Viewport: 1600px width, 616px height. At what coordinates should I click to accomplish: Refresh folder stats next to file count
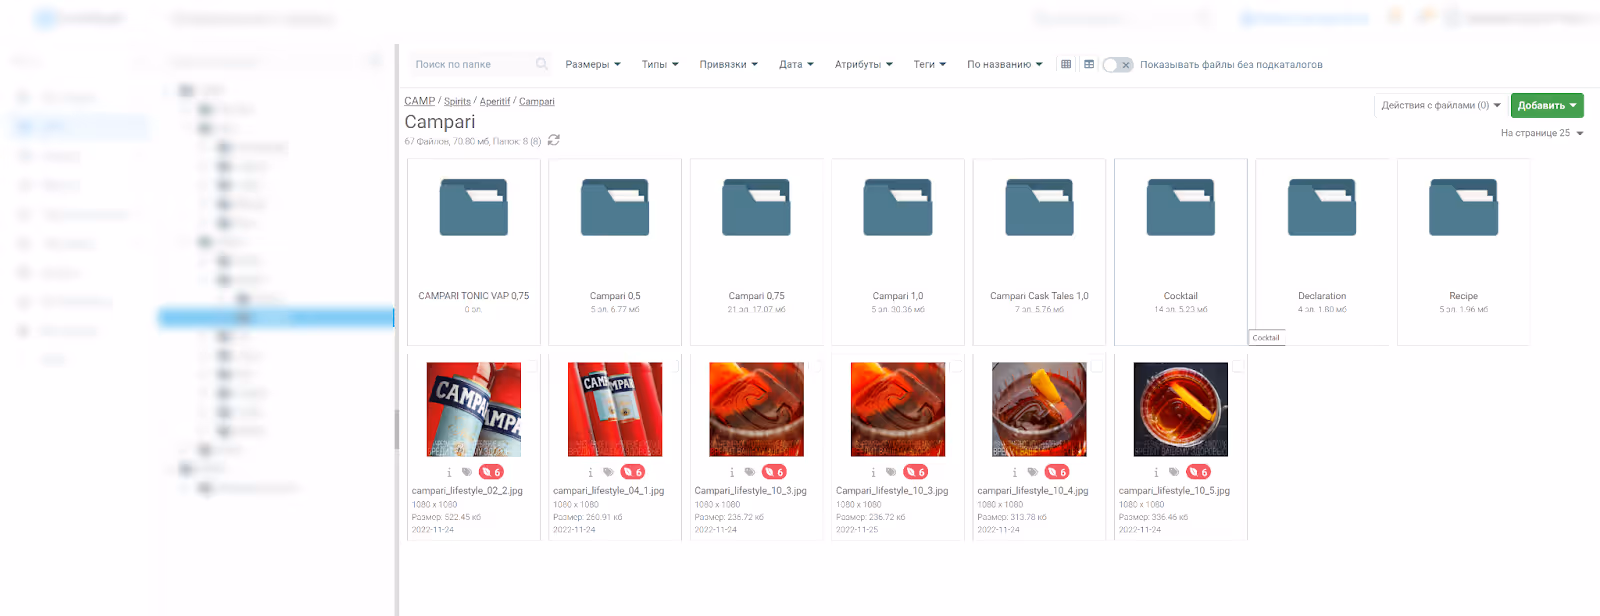tap(554, 140)
